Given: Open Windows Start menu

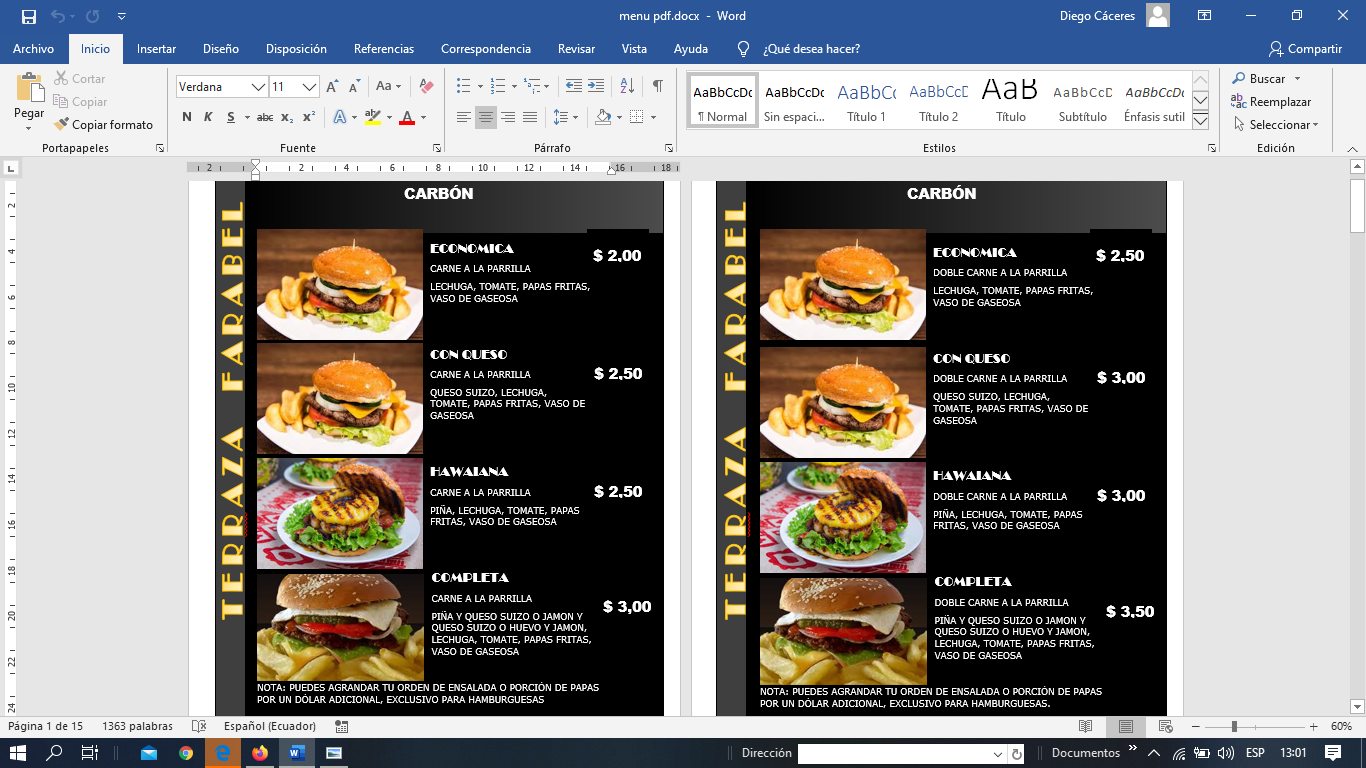Looking at the screenshot, I should point(19,753).
